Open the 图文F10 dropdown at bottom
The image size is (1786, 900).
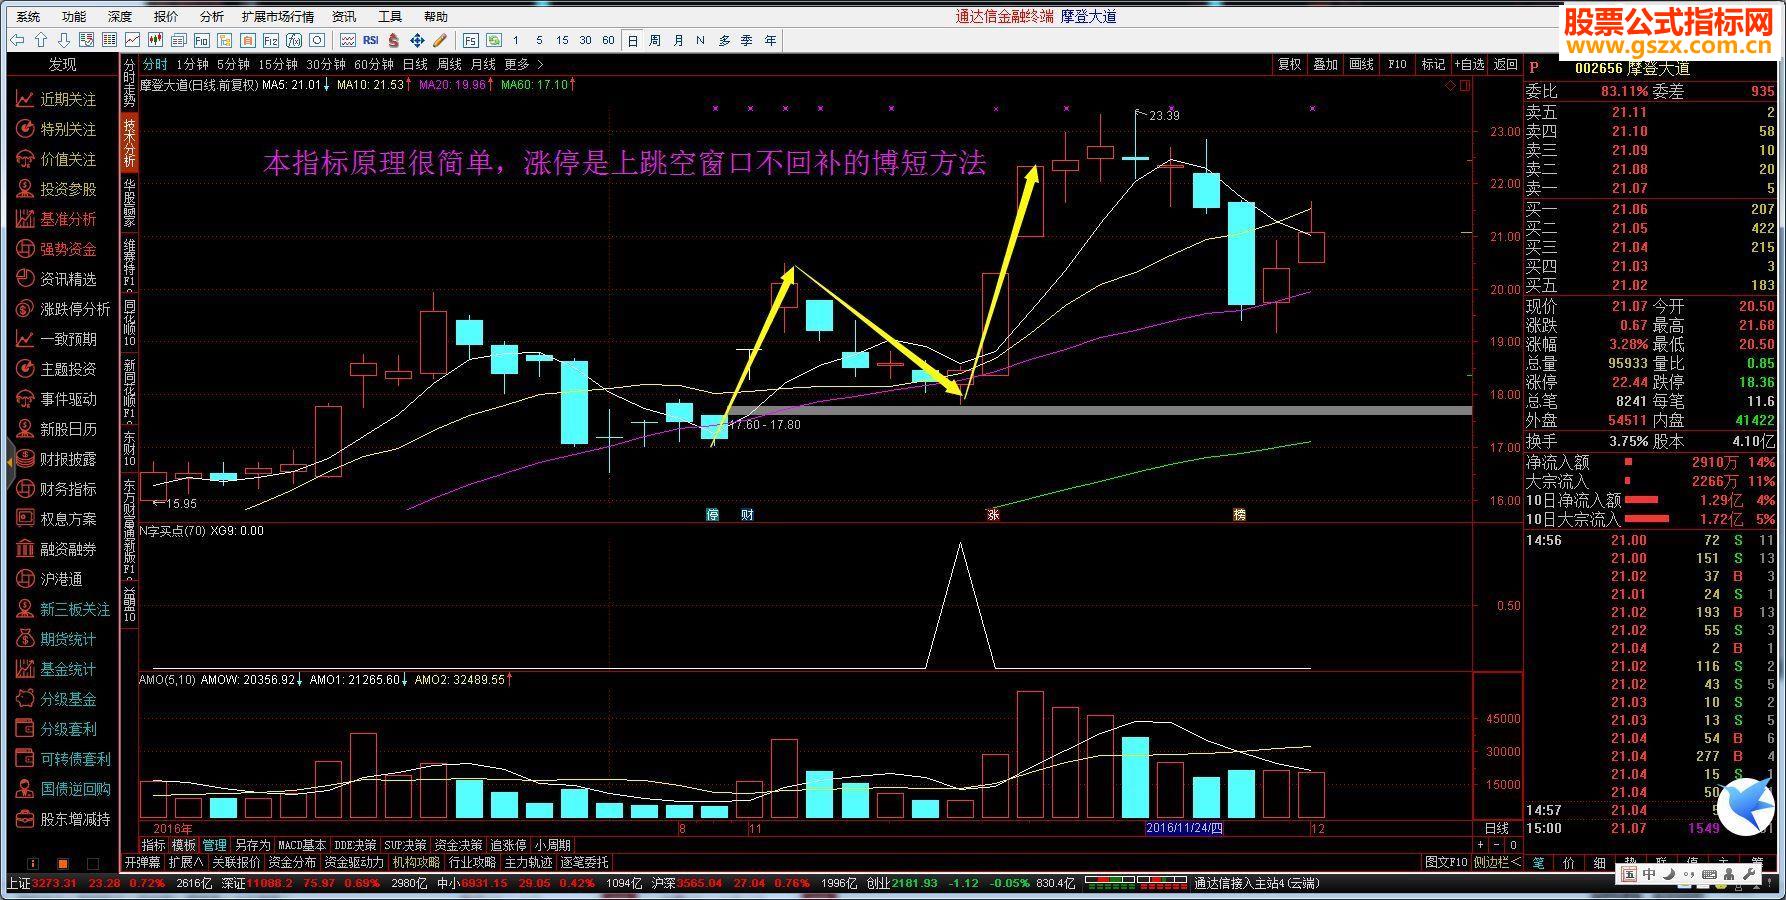[1446, 862]
